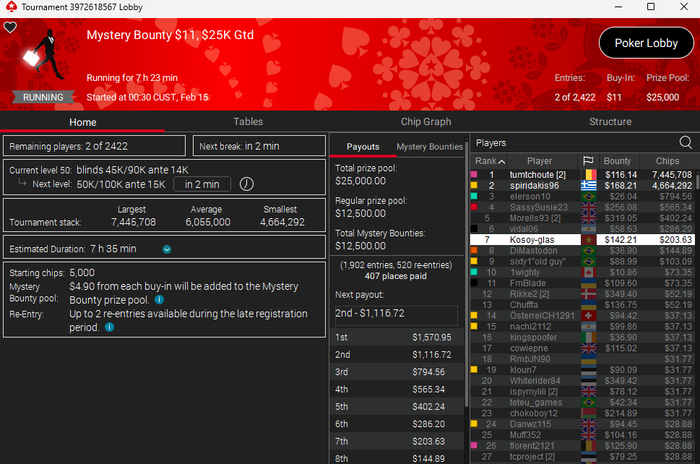Click Belgium flag beside florent2121
The height and width of the screenshot is (464, 700).
[x=589, y=446]
